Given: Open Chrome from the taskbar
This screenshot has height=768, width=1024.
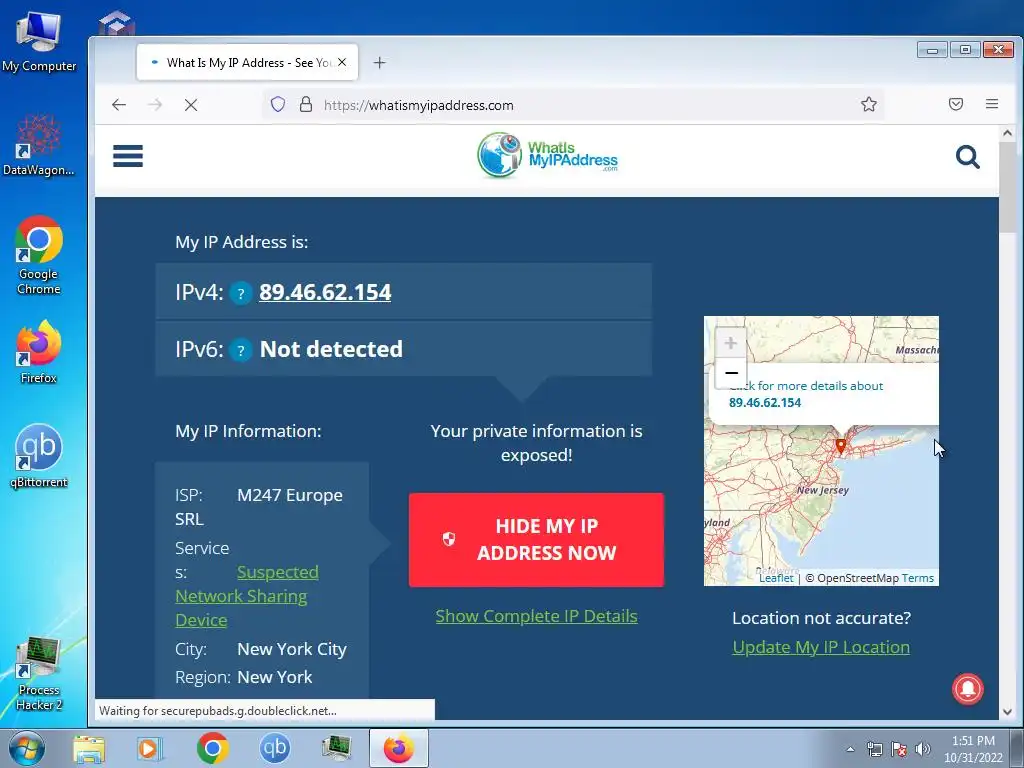Looking at the screenshot, I should coord(212,748).
